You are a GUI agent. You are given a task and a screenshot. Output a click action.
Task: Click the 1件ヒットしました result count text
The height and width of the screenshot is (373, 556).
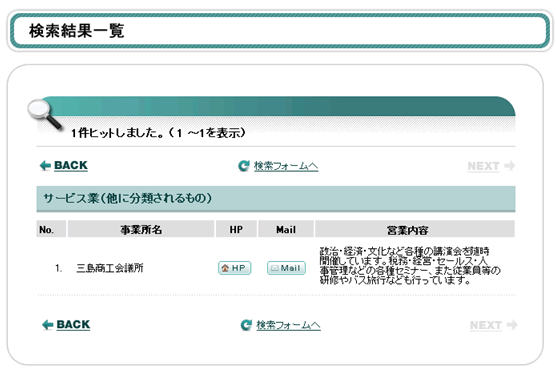(x=158, y=133)
